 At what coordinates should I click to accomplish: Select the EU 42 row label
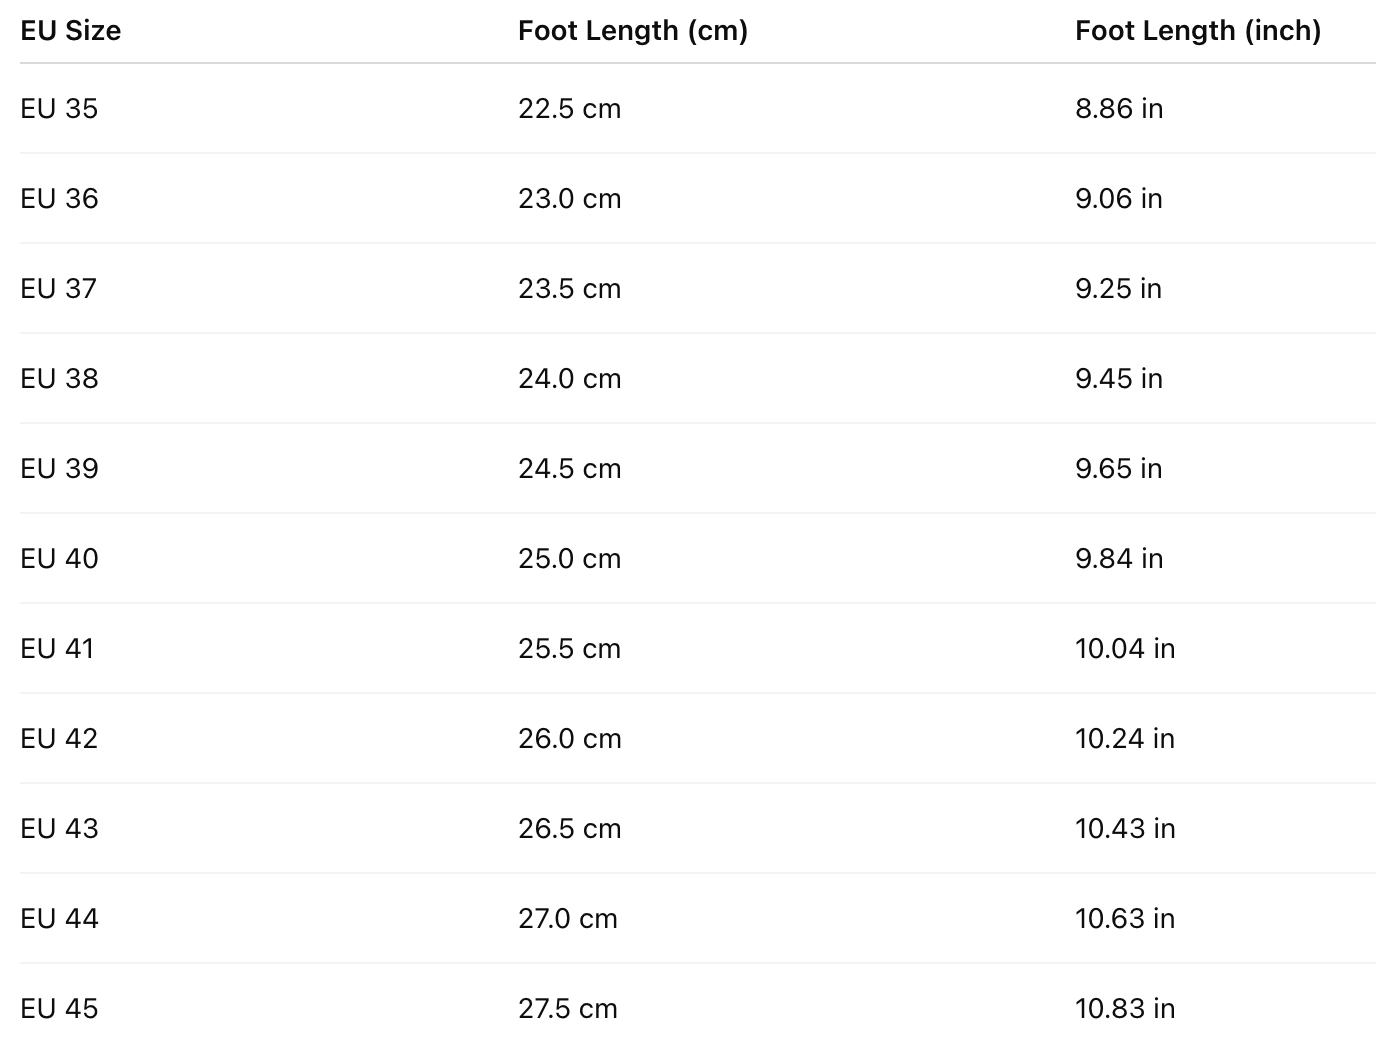coord(59,739)
